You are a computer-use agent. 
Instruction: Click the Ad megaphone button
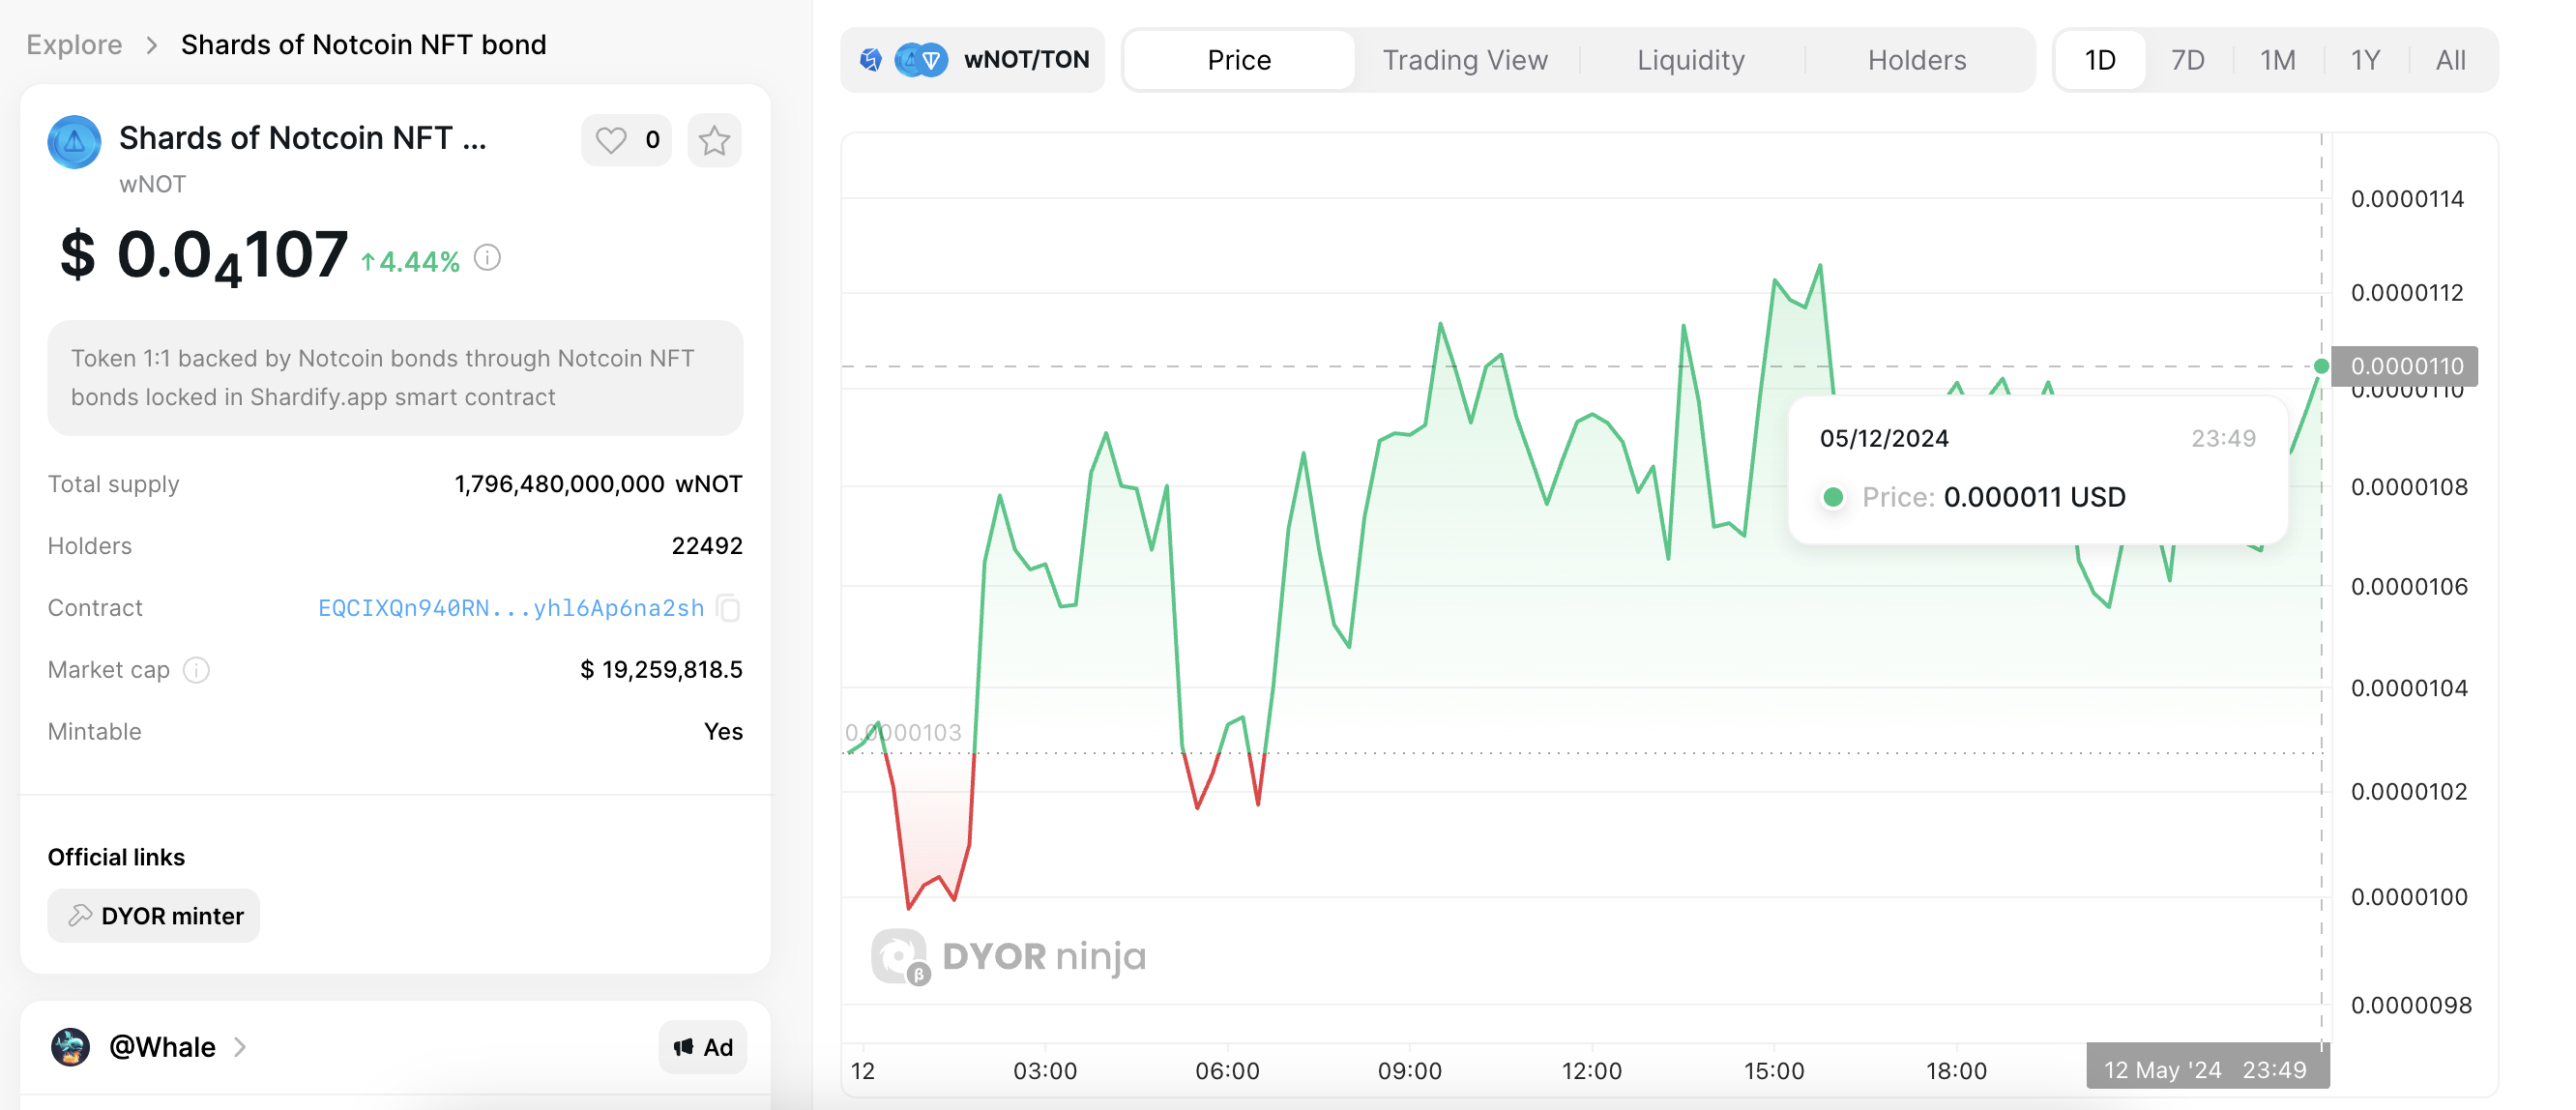click(x=703, y=1047)
